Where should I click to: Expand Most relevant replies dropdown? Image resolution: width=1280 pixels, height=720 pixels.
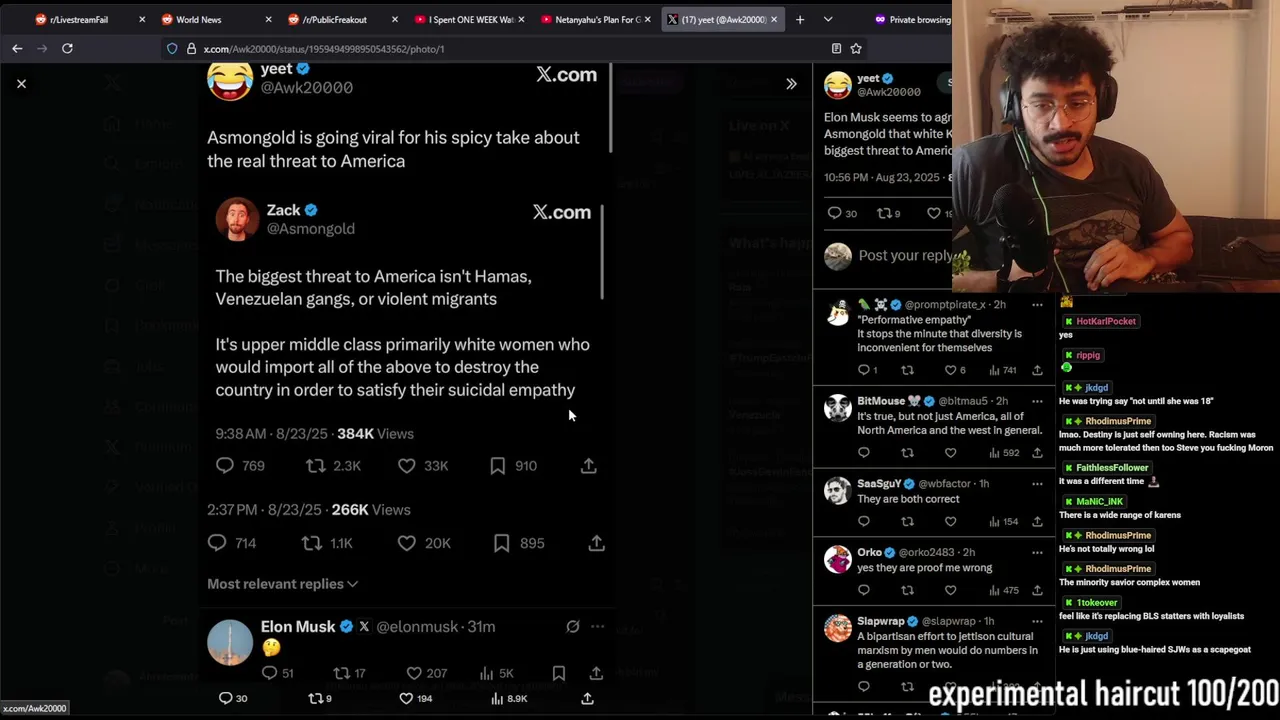pyautogui.click(x=283, y=584)
